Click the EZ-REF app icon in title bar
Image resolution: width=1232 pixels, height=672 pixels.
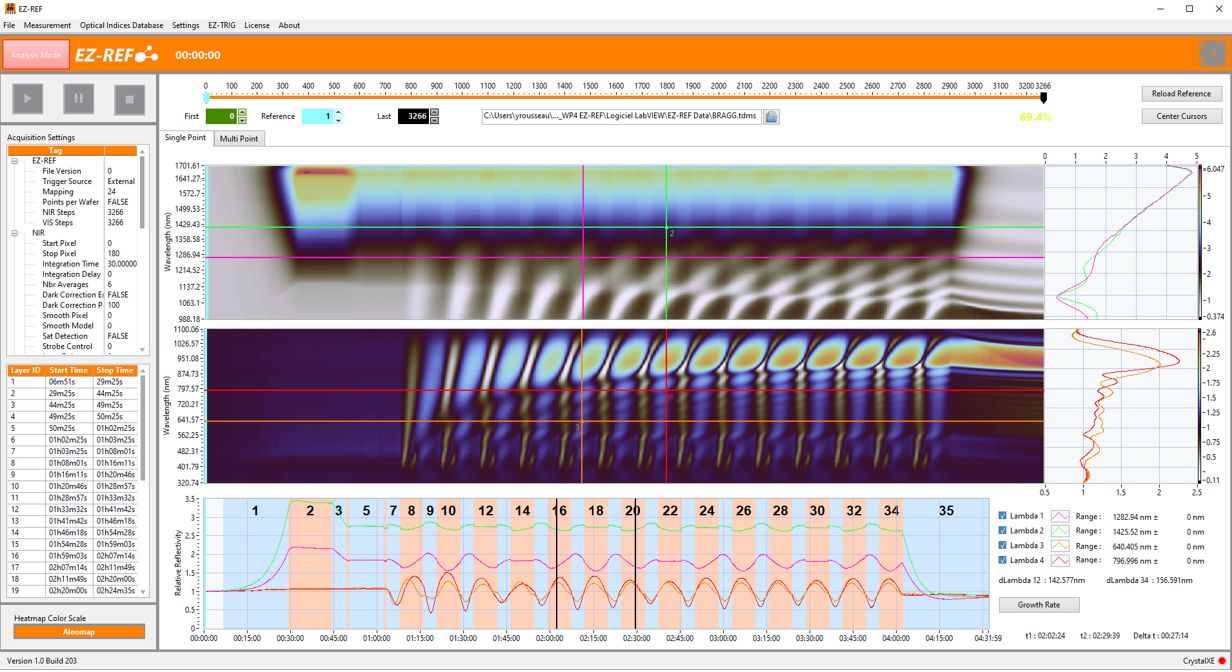tap(9, 8)
